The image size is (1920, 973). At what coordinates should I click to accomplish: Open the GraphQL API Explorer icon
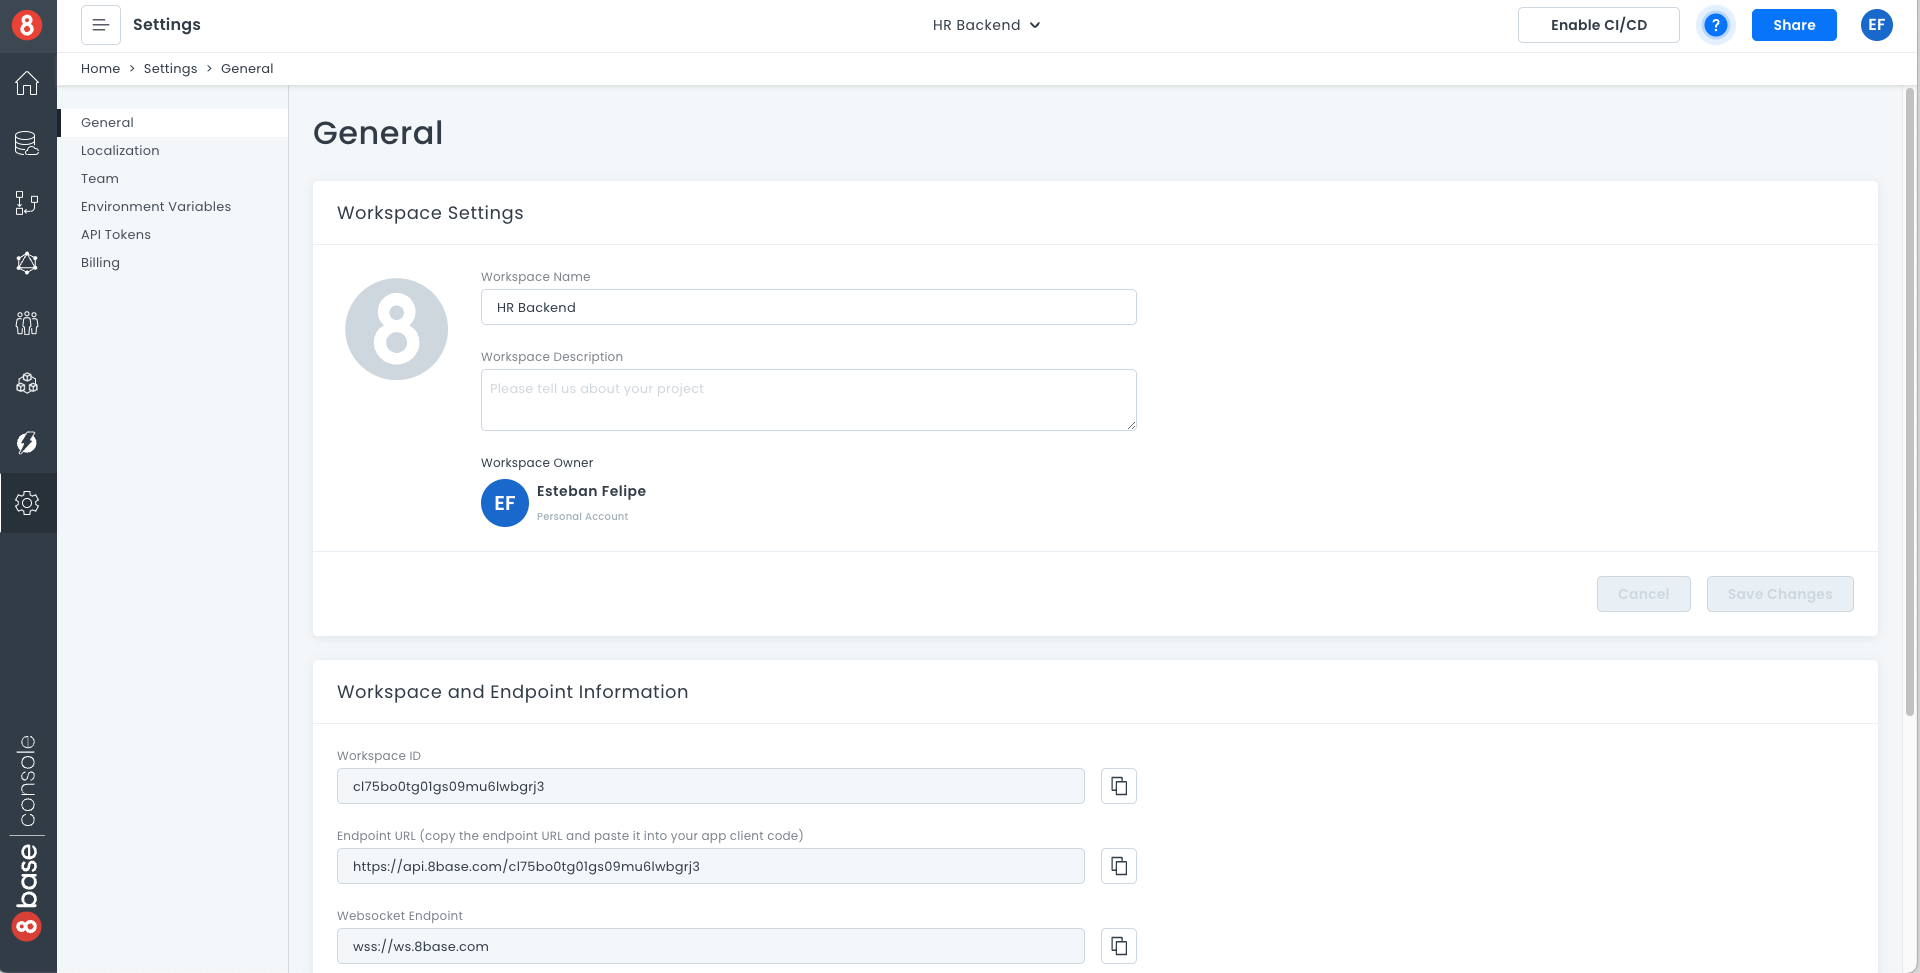click(x=27, y=263)
